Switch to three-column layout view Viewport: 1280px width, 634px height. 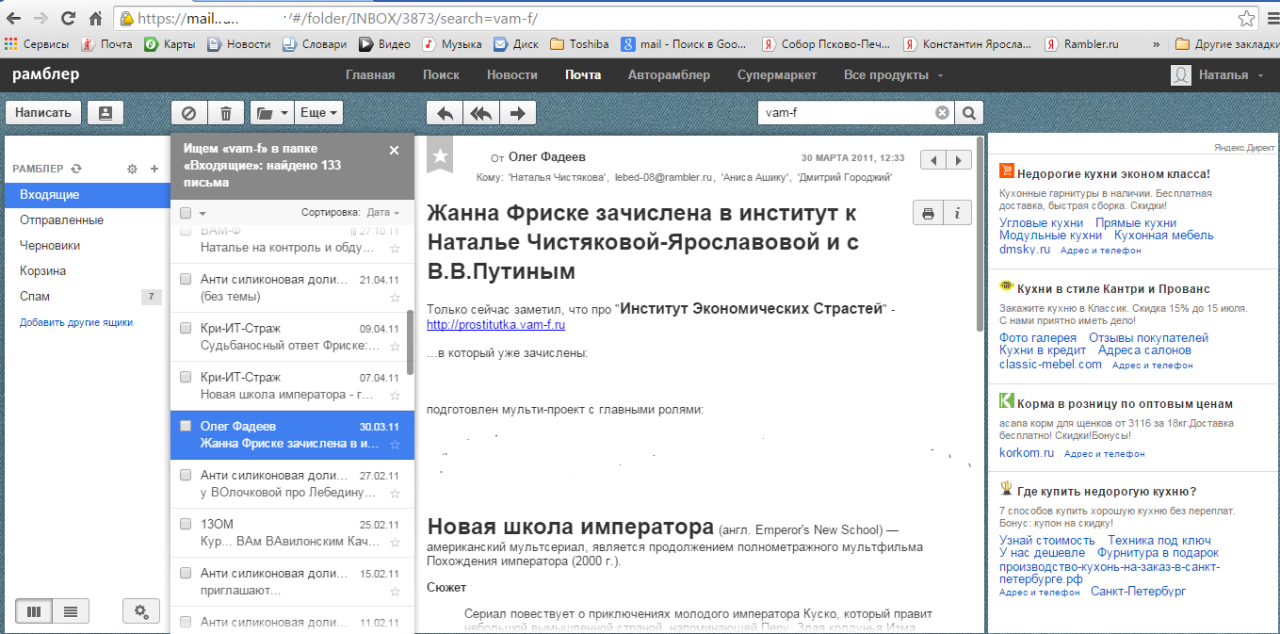(x=33, y=610)
